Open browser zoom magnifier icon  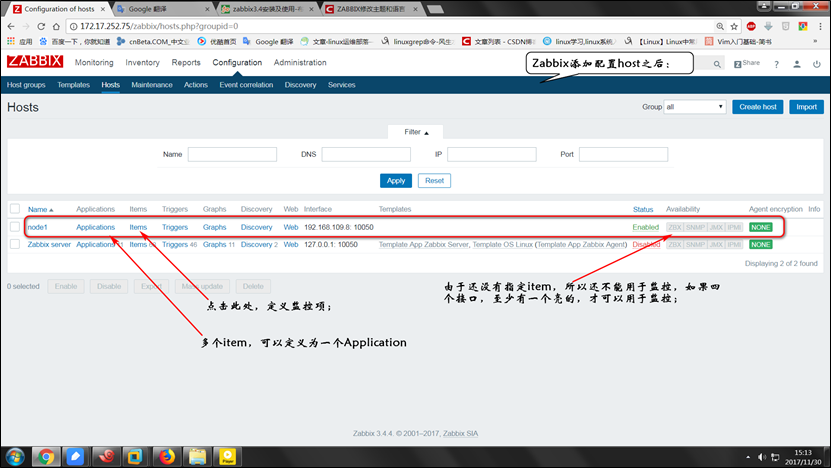tap(720, 26)
